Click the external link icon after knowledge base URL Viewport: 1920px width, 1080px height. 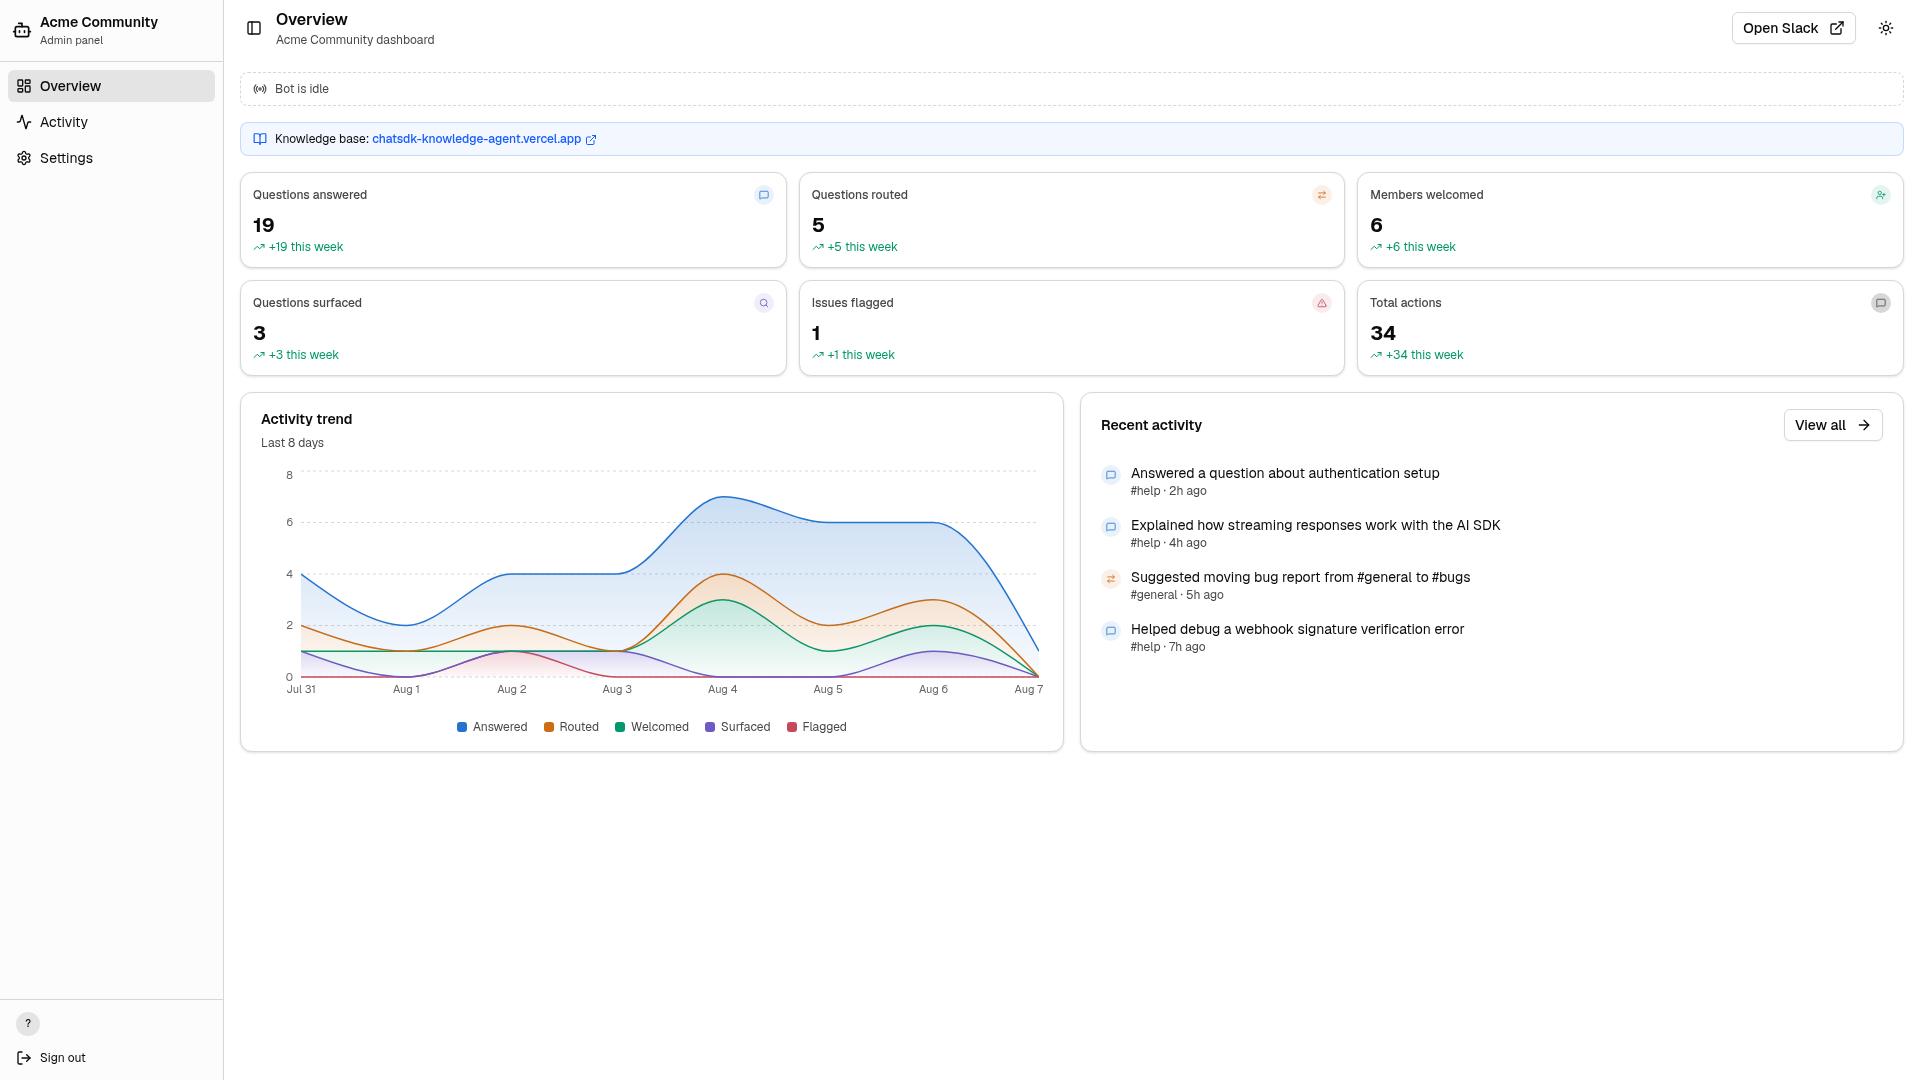(591, 140)
